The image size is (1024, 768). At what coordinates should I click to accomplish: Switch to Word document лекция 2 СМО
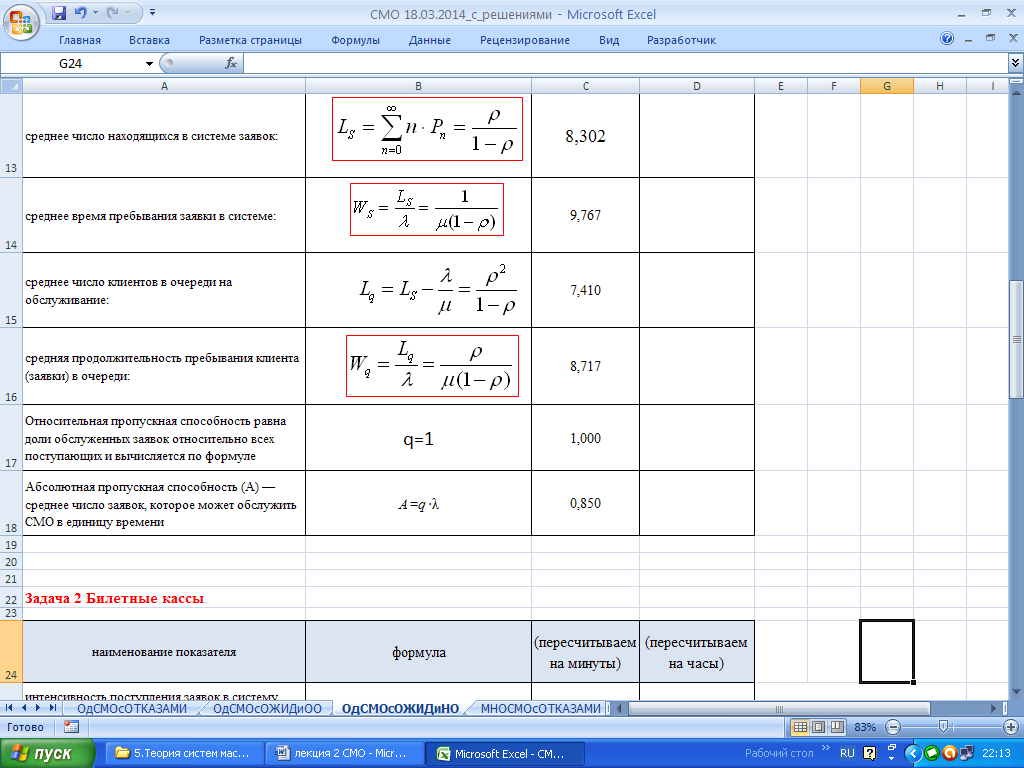point(344,754)
